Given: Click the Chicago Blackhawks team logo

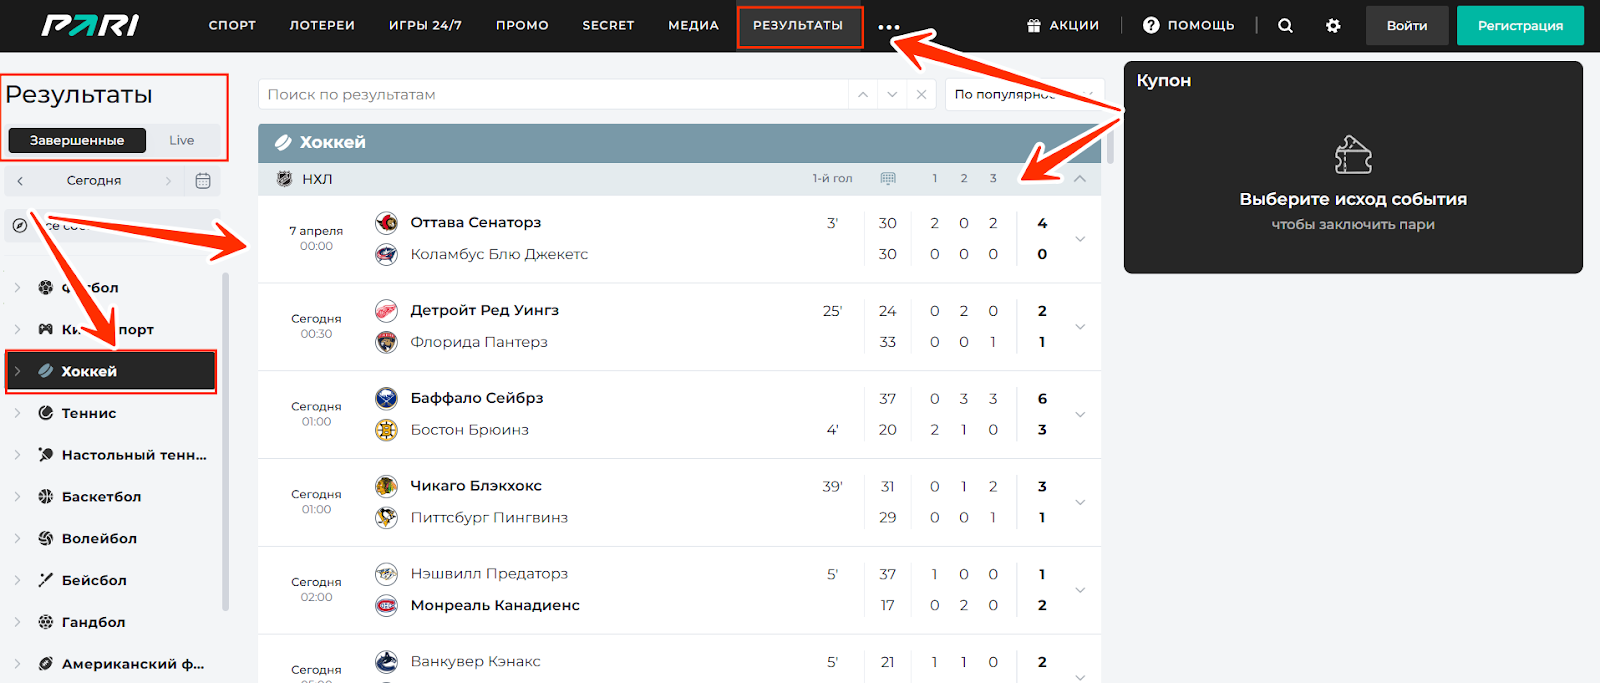Looking at the screenshot, I should (386, 486).
